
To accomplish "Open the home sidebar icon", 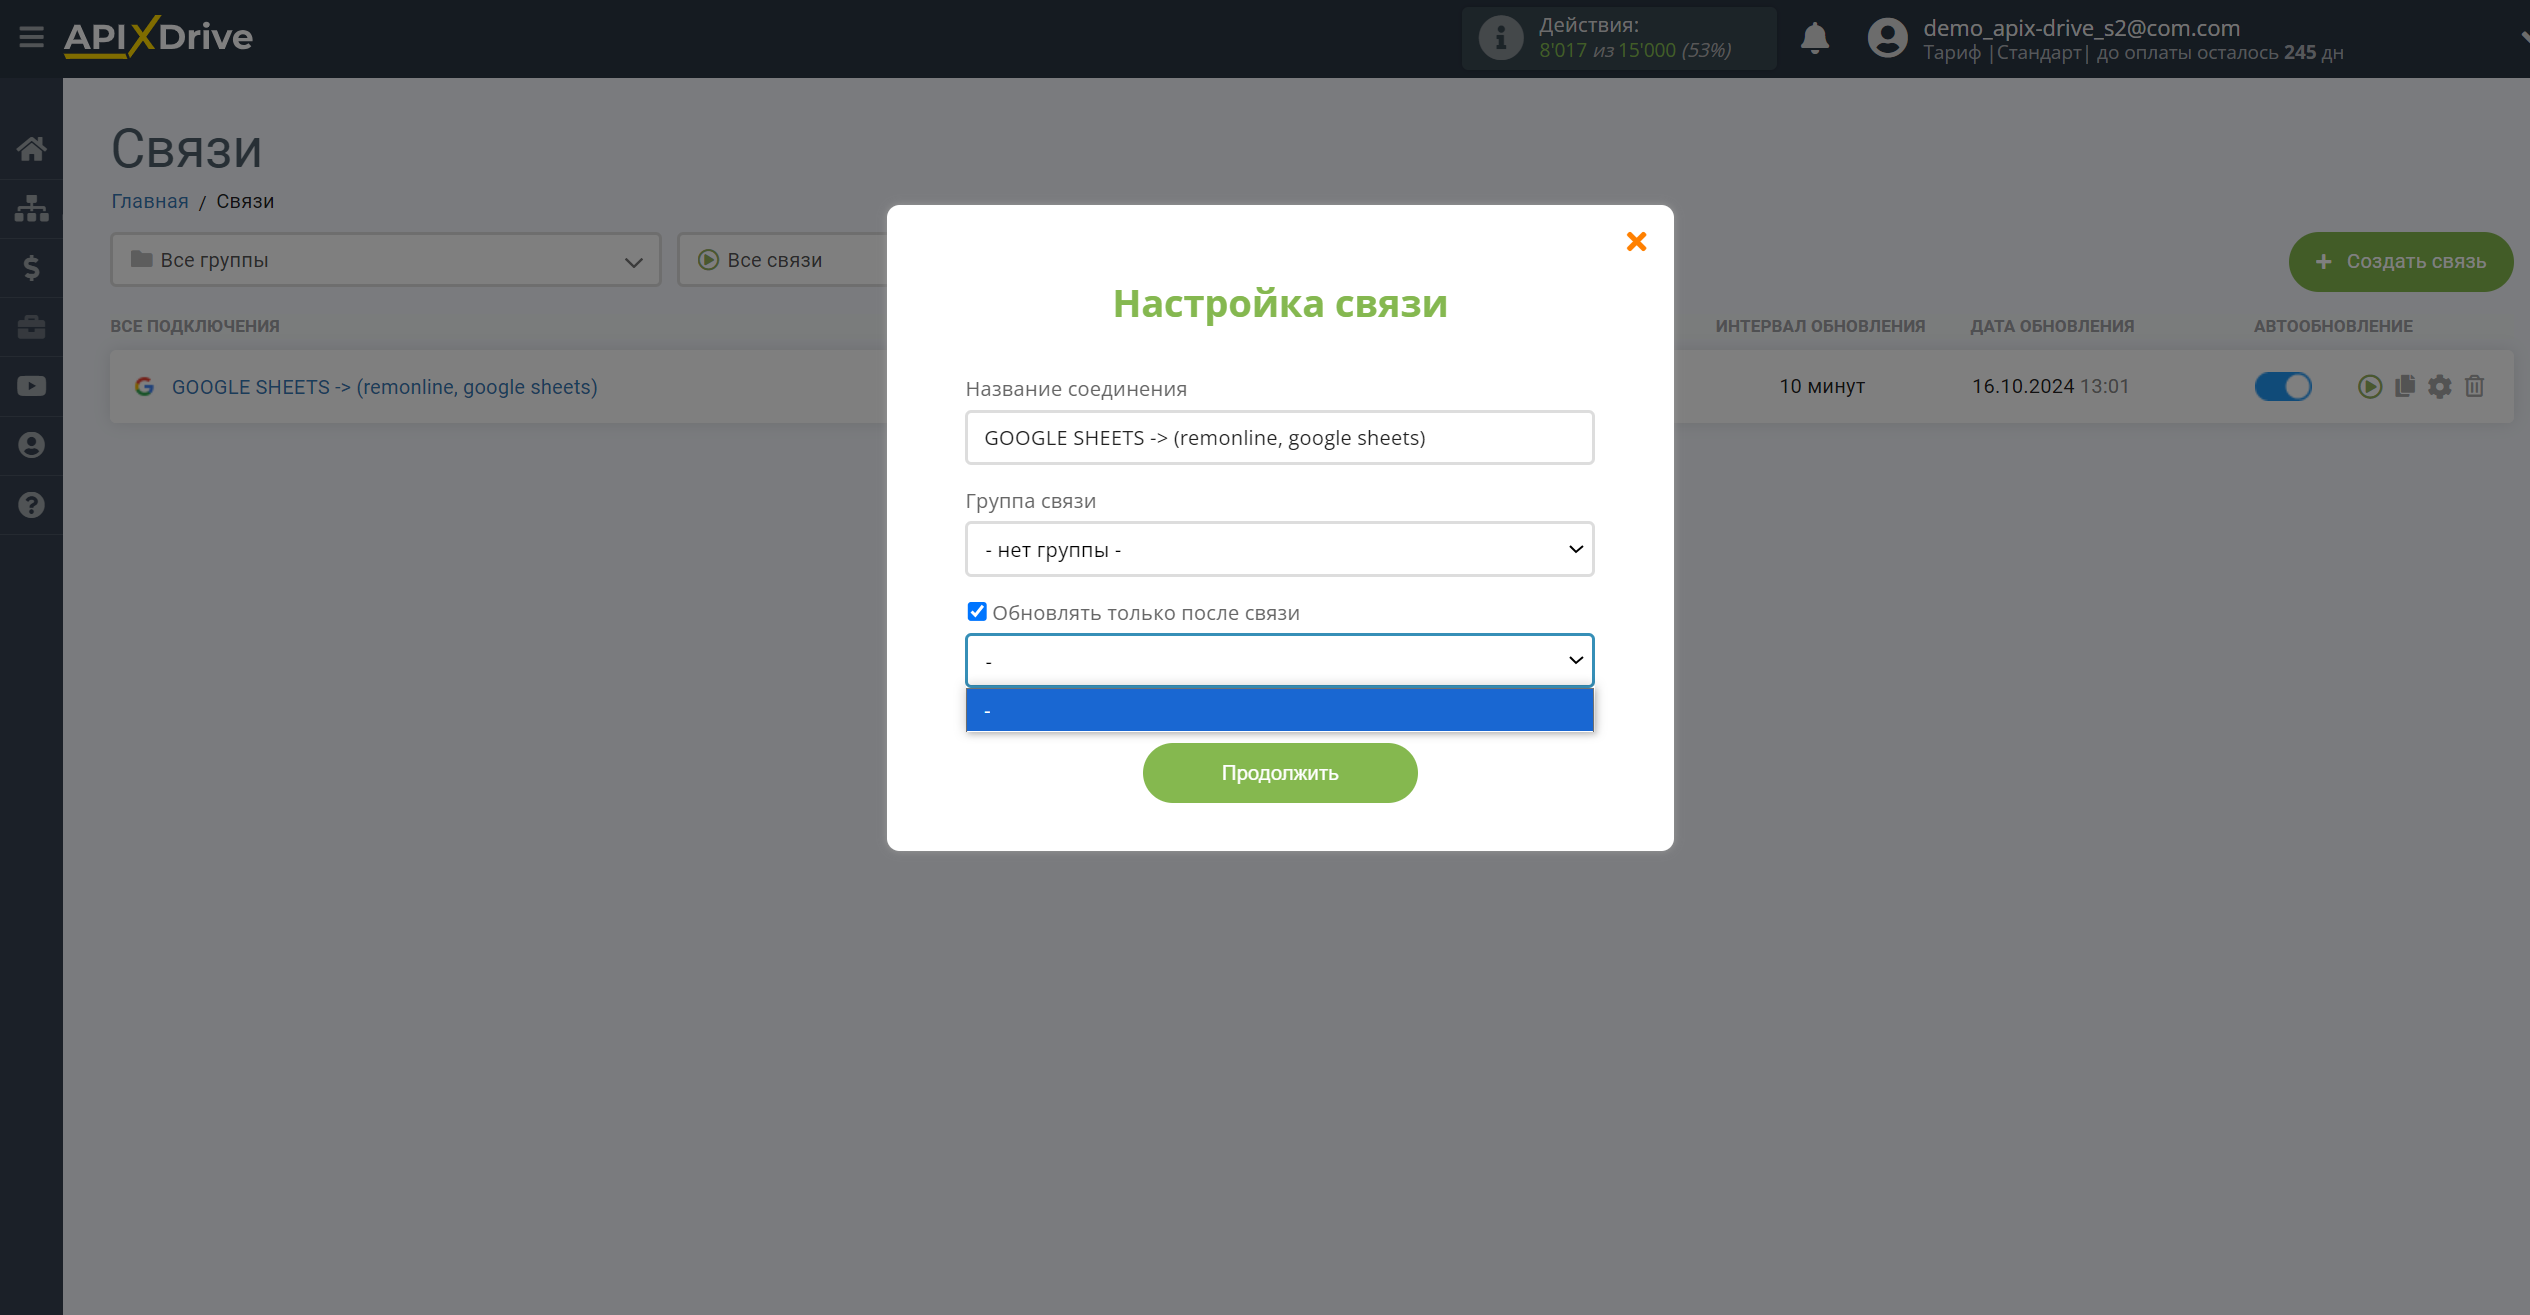I will (31, 149).
